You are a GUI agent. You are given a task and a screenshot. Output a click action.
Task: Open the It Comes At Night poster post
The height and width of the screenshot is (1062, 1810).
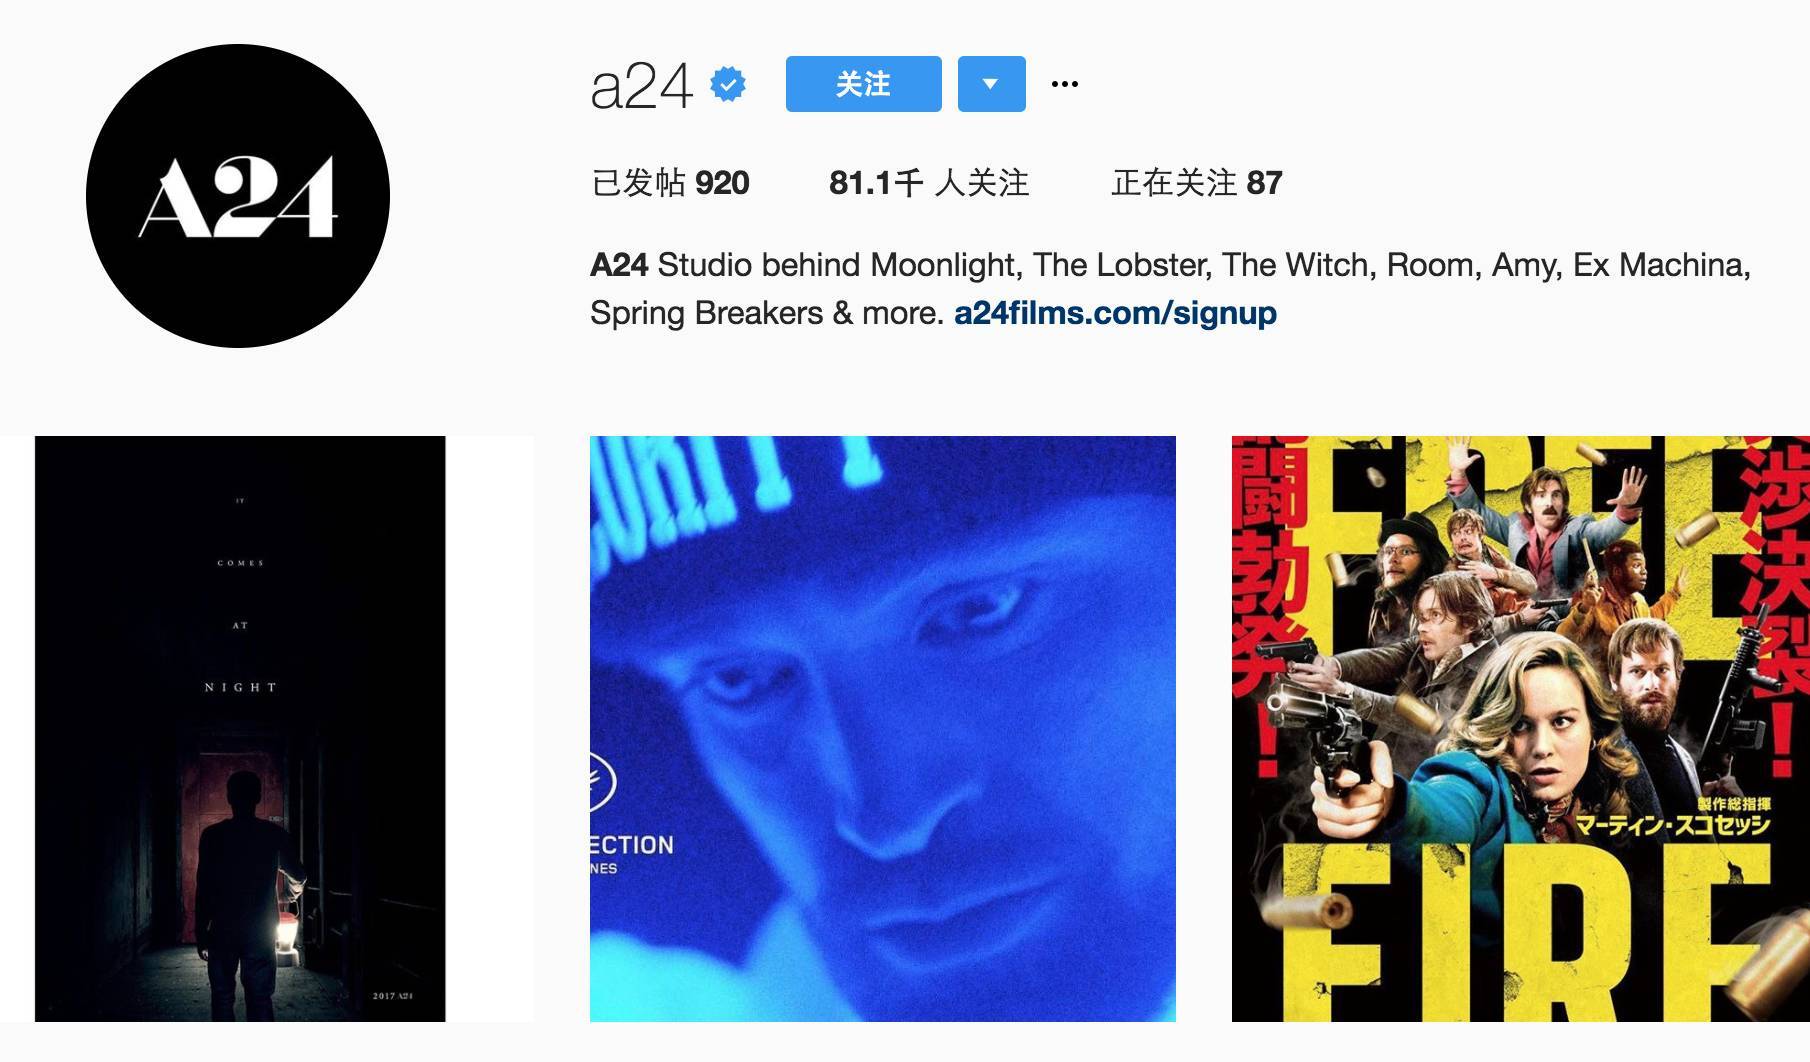[240, 729]
